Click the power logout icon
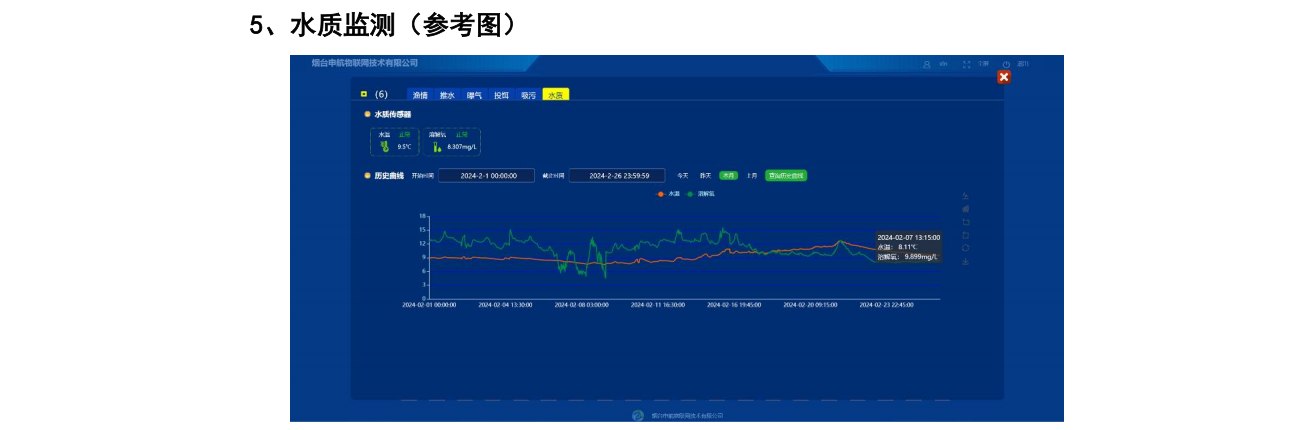Viewport: 1308px width, 430px height. point(1006,64)
